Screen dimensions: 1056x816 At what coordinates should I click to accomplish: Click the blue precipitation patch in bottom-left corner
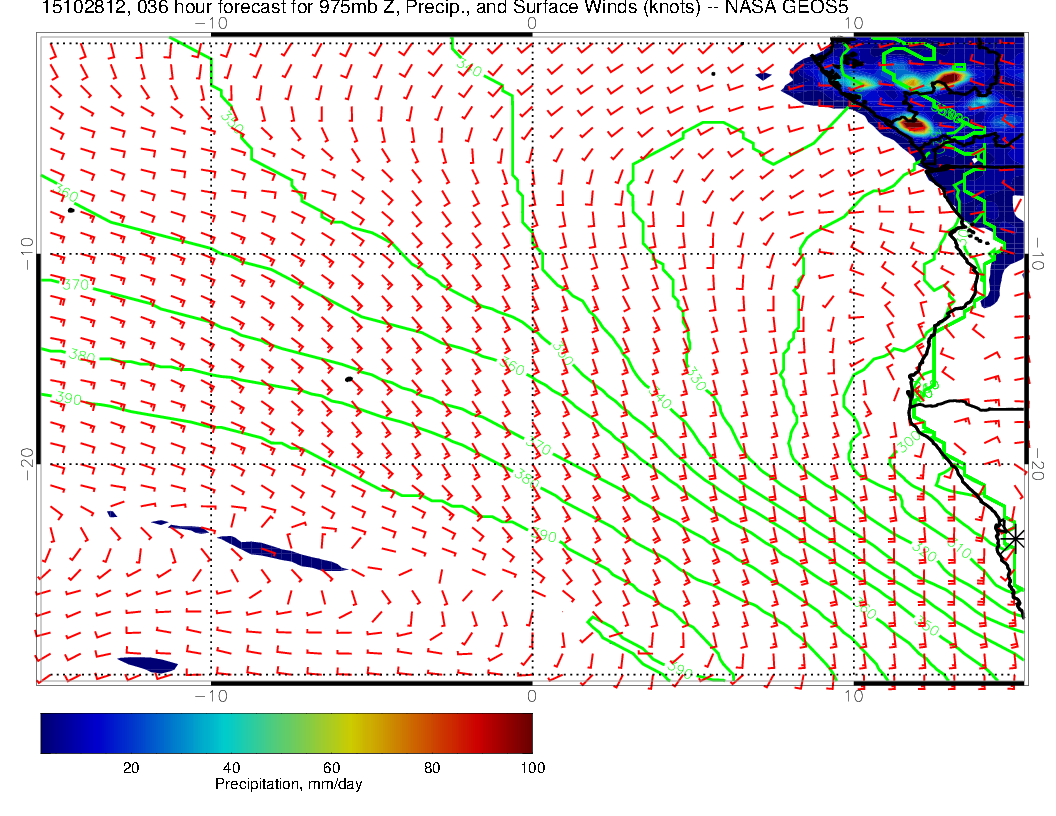pos(147,664)
